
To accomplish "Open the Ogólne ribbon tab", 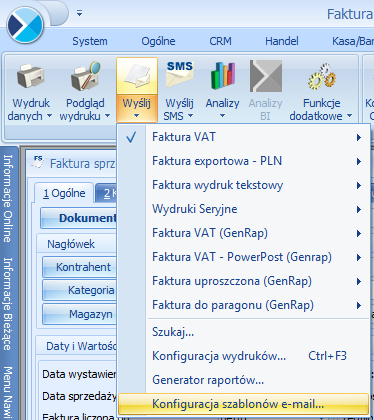I will click(x=158, y=41).
